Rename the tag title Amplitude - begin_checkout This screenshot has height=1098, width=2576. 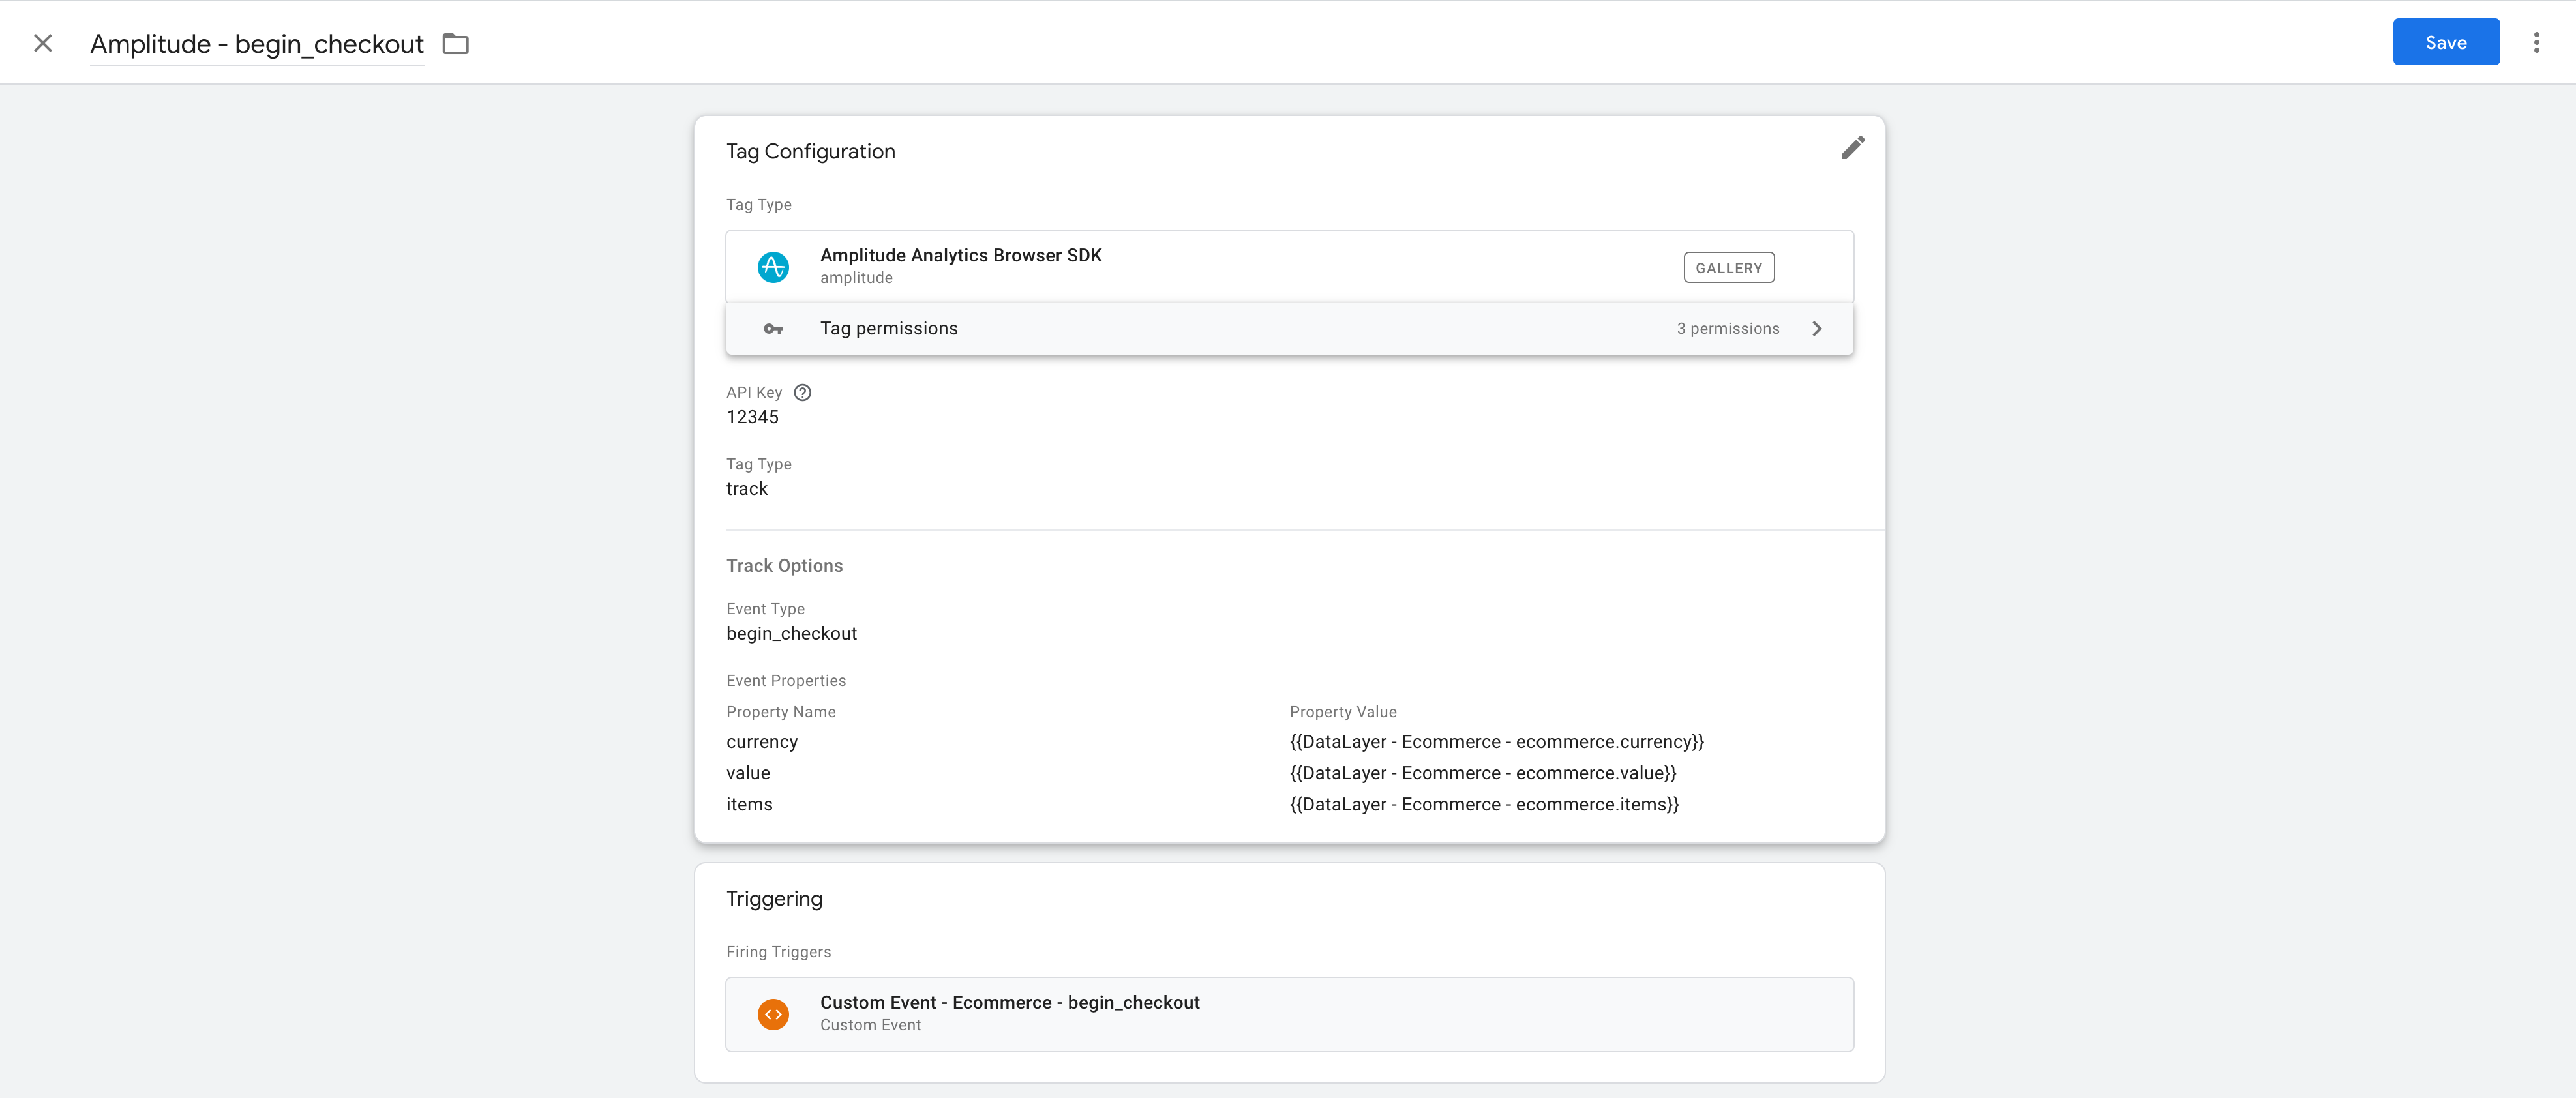(257, 44)
